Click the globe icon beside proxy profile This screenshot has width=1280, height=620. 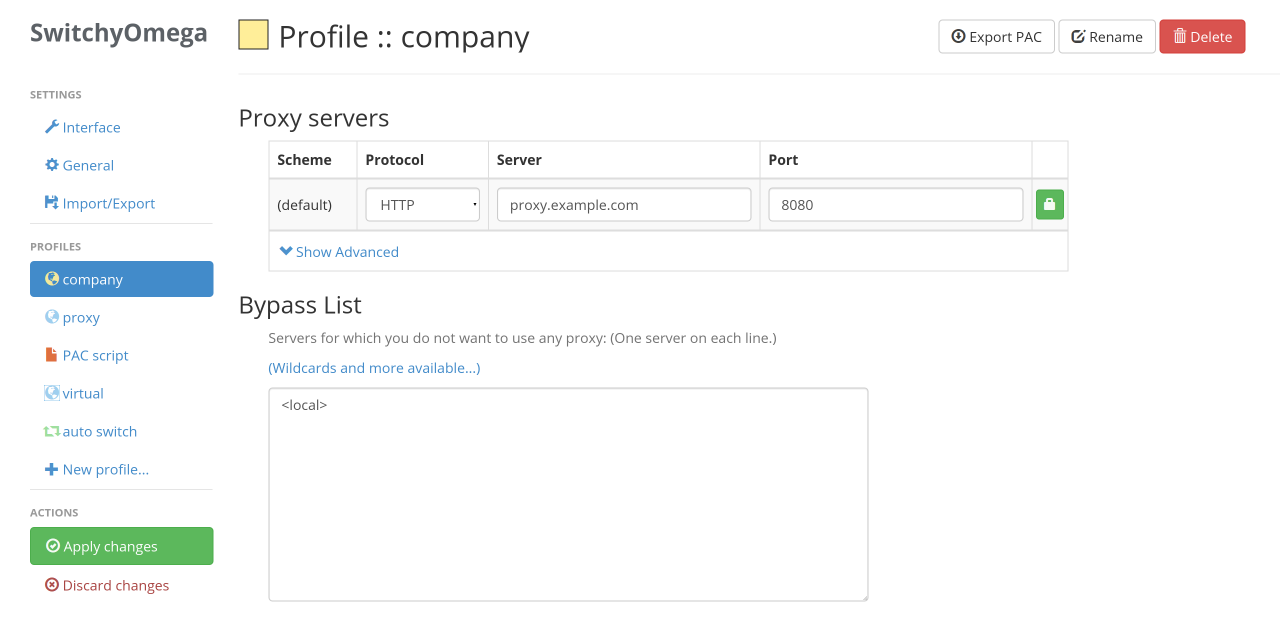pyautogui.click(x=52, y=317)
